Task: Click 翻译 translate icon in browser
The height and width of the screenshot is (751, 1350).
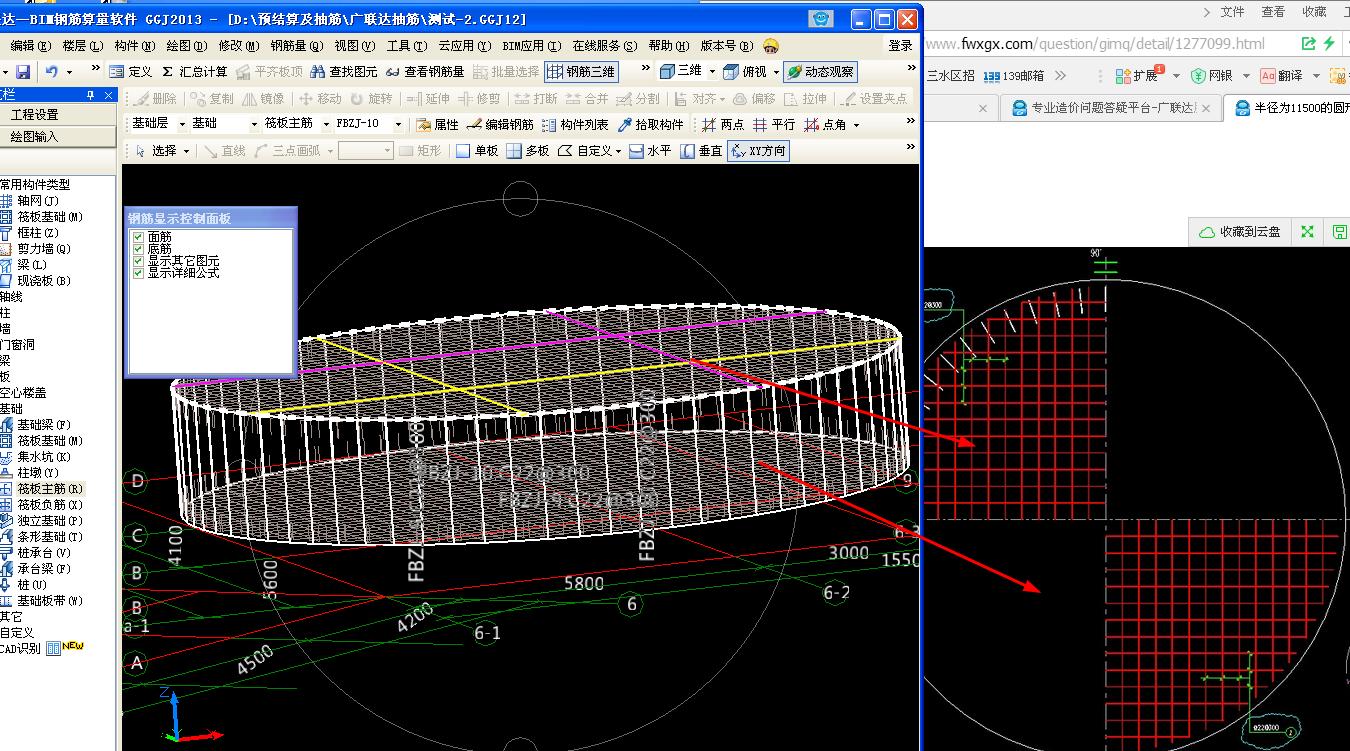Action: pyautogui.click(x=1282, y=75)
